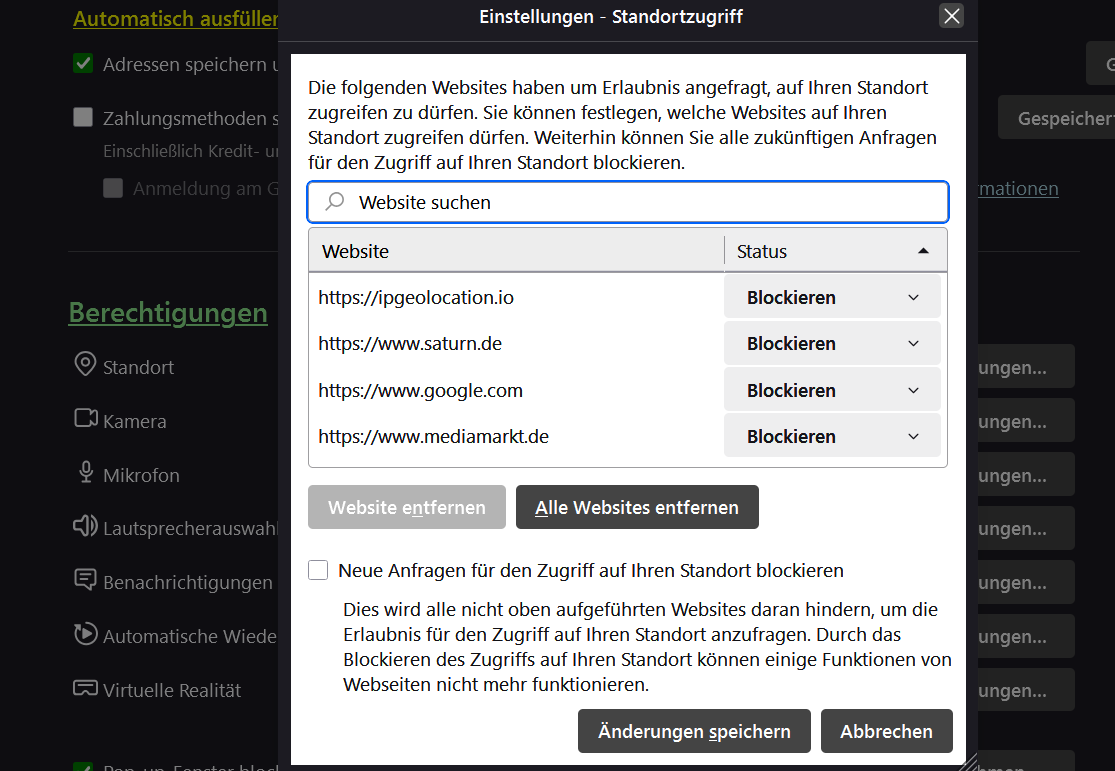Viewport: 1115px width, 771px height.
Task: Enable blocking new location access requests
Action: (x=318, y=570)
